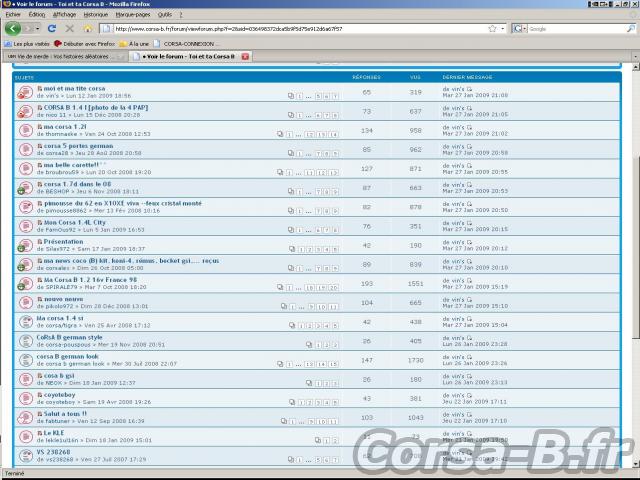This screenshot has width=640, height=480.
Task: Open the tab list dropdown at tab bar end
Action: [x=636, y=56]
